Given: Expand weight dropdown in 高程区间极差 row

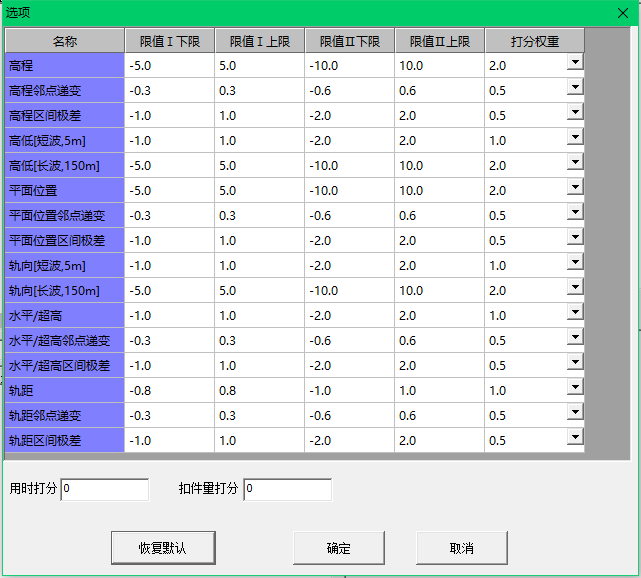Looking at the screenshot, I should point(575,112).
